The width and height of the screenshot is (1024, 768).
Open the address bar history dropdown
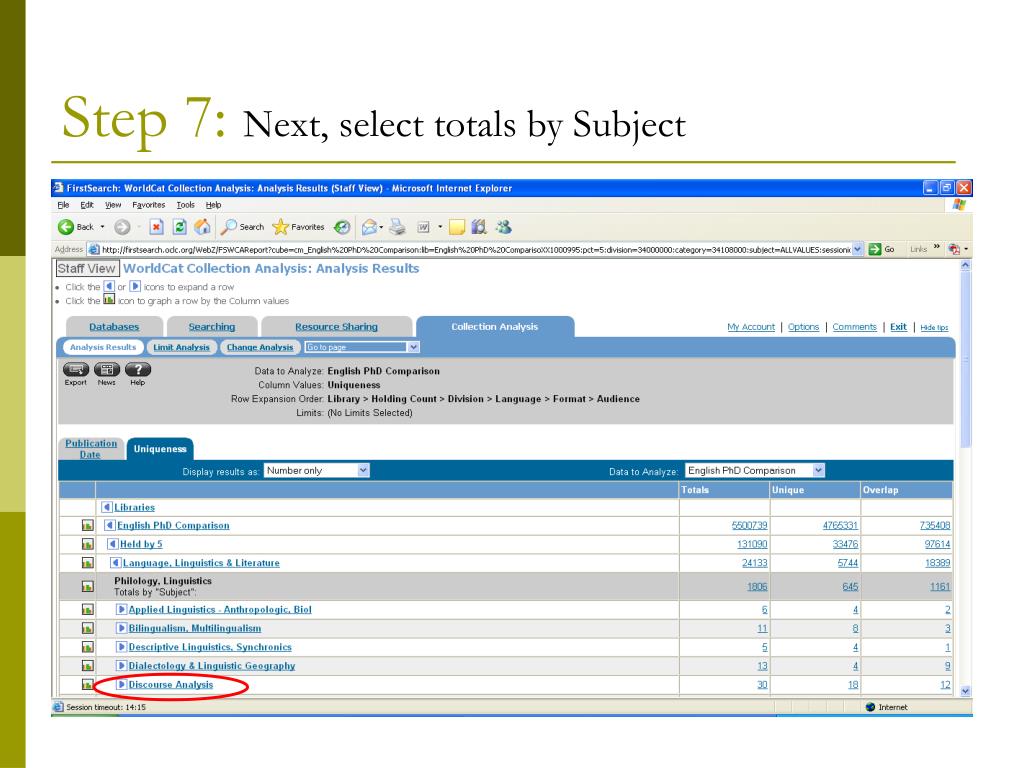pos(858,249)
